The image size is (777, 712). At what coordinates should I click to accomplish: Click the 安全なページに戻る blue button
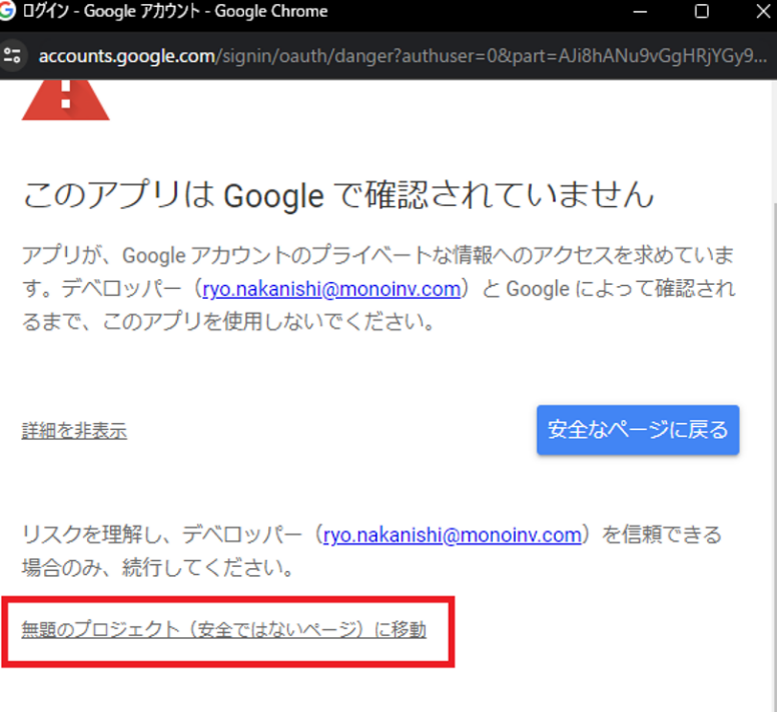click(638, 430)
